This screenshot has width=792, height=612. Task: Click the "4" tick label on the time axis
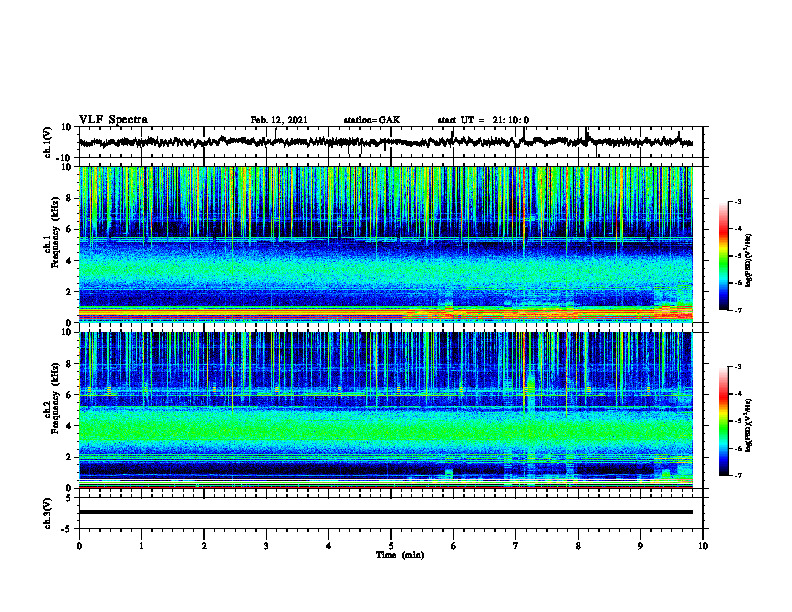click(329, 546)
